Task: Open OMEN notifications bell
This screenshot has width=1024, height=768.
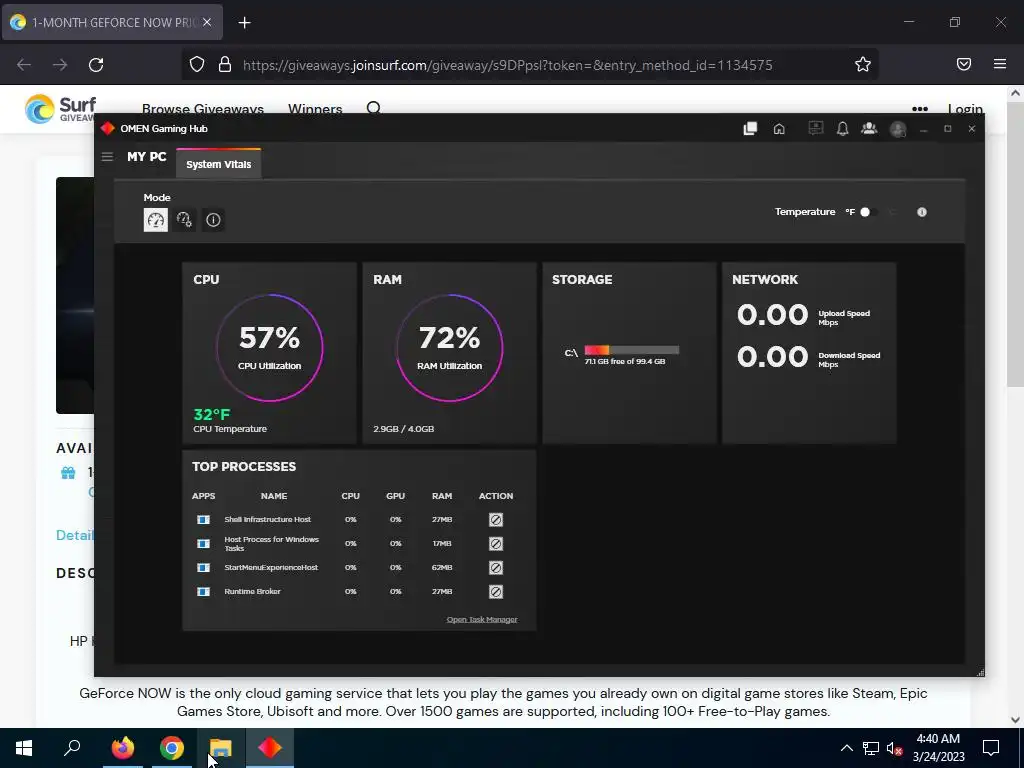Action: [842, 129]
